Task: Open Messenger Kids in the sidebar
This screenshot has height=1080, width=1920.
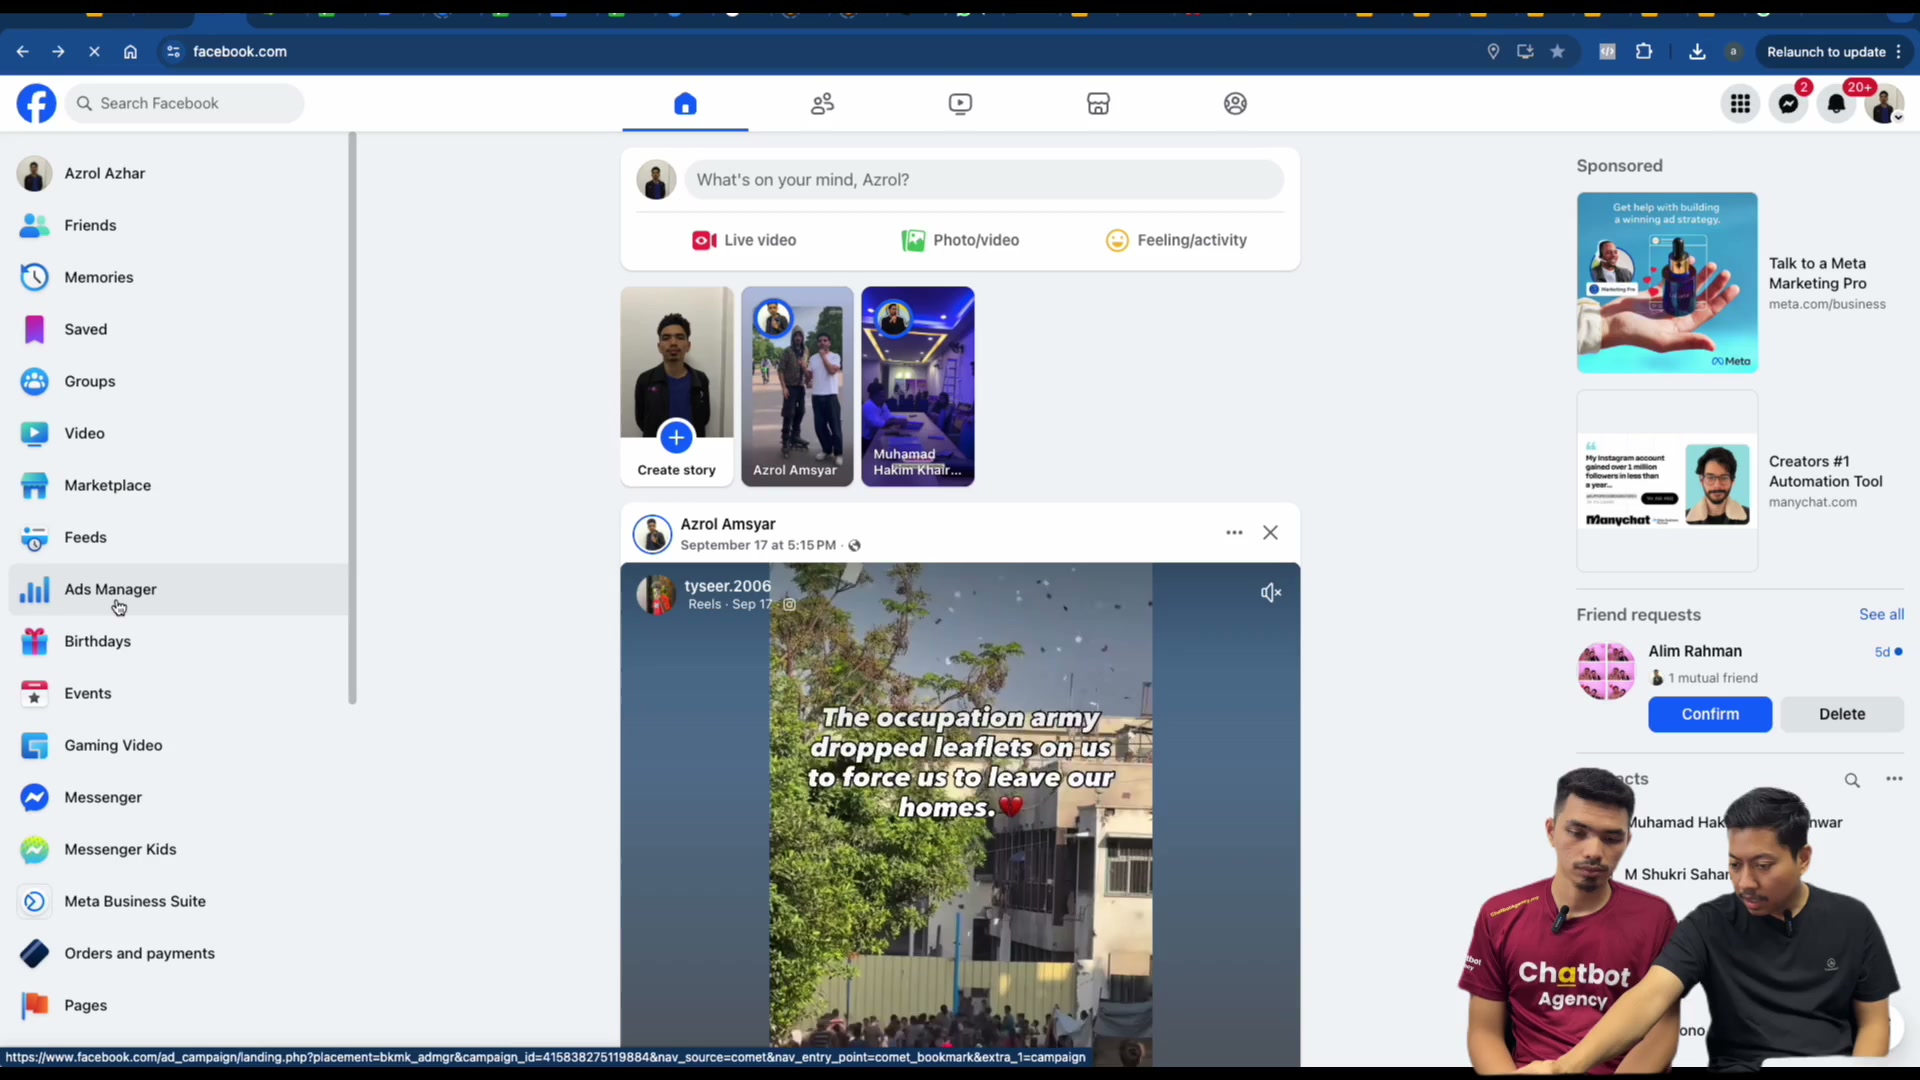Action: tap(178, 849)
